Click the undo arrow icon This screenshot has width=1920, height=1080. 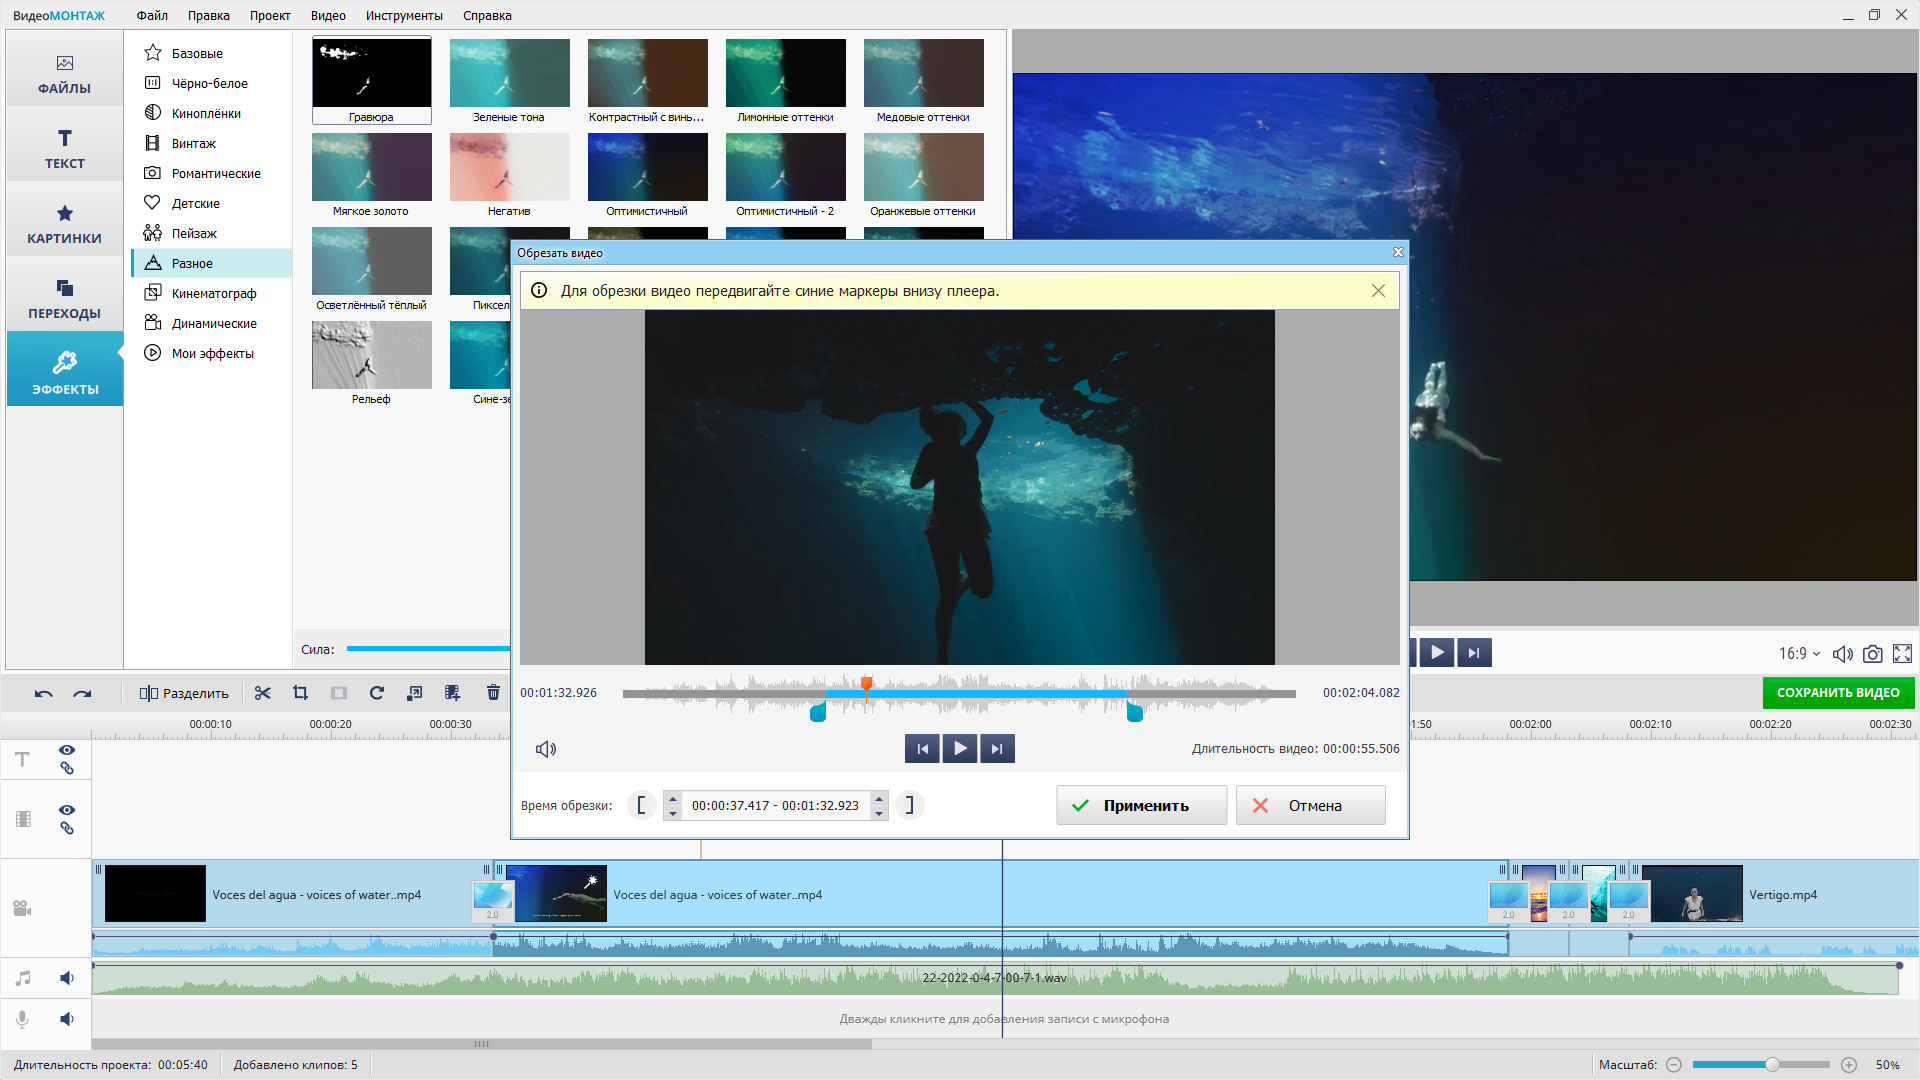pyautogui.click(x=43, y=693)
